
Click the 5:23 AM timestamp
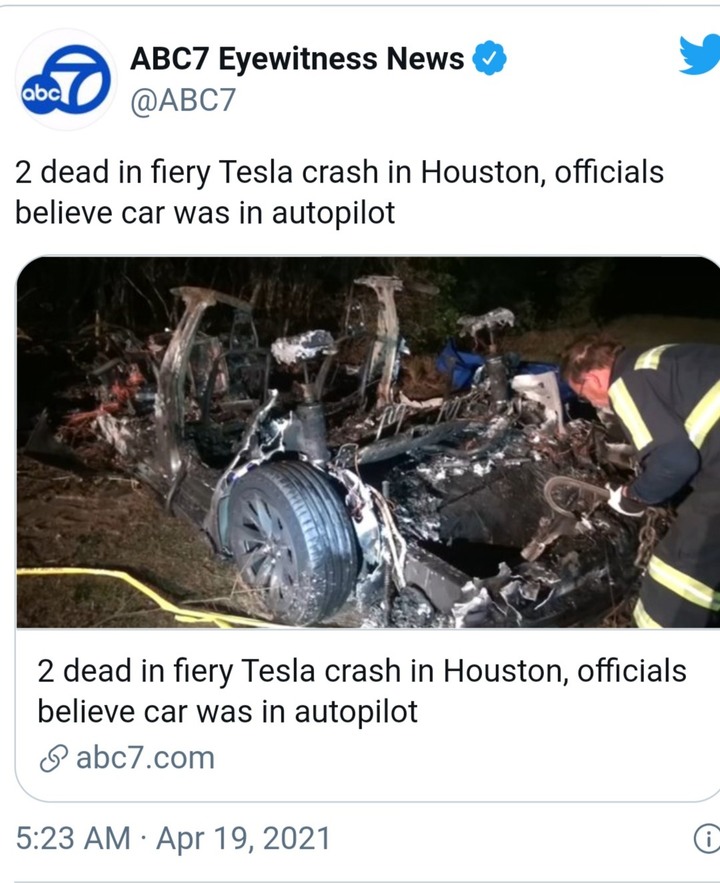pyautogui.click(x=73, y=838)
